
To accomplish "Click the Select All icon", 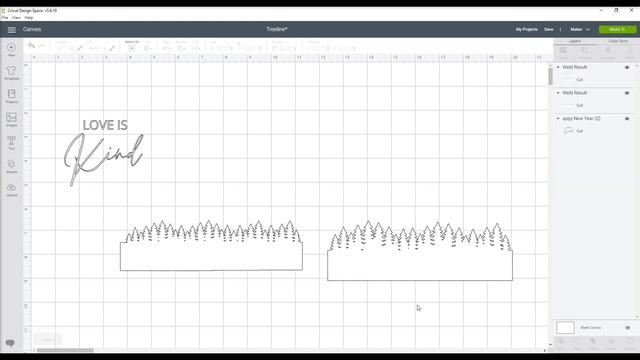I will (131, 47).
